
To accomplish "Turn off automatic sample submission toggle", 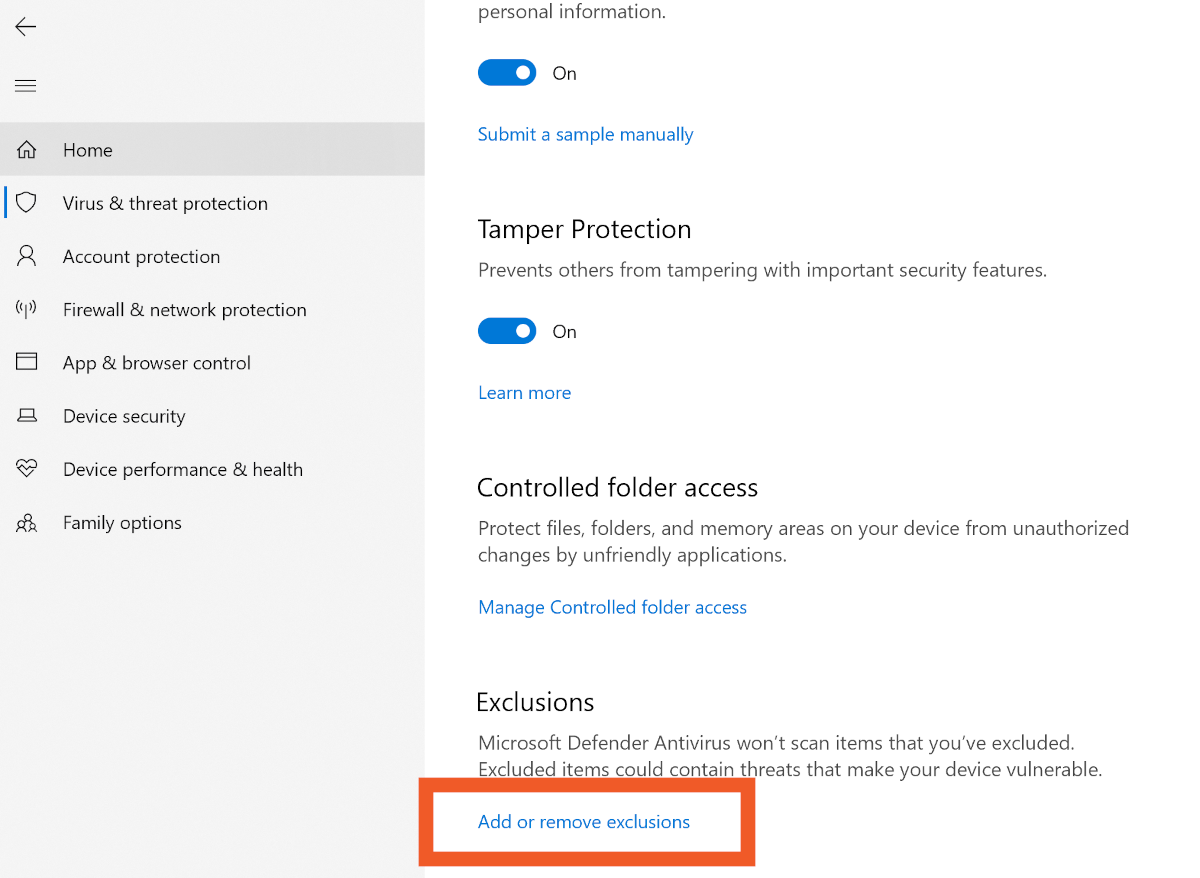I will point(507,73).
